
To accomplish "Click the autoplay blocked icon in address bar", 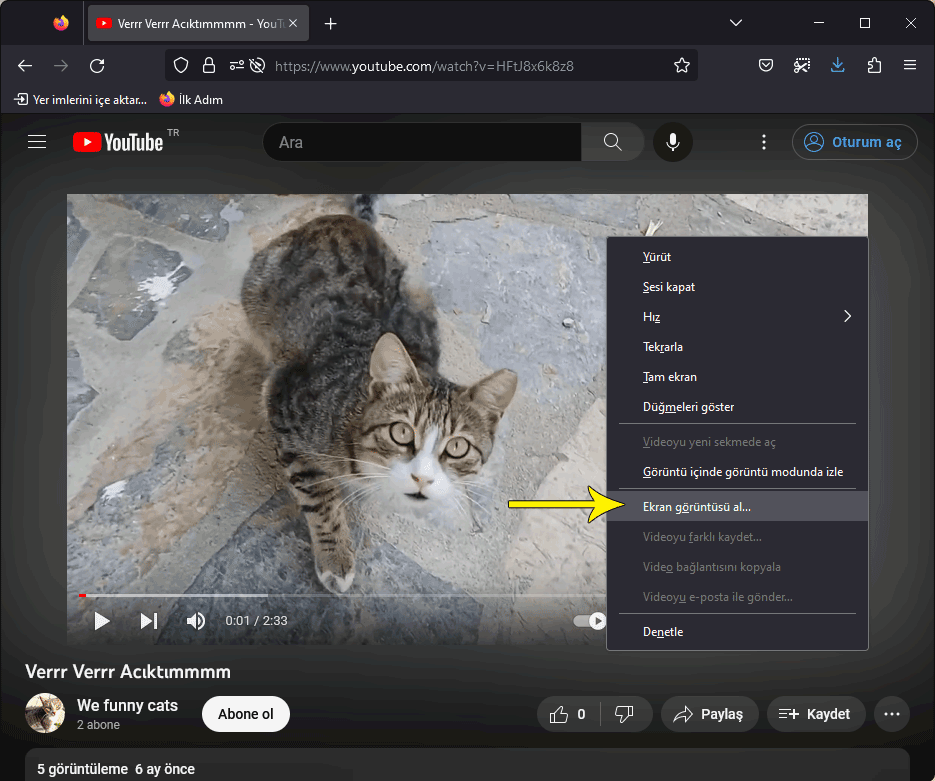I will pos(258,66).
